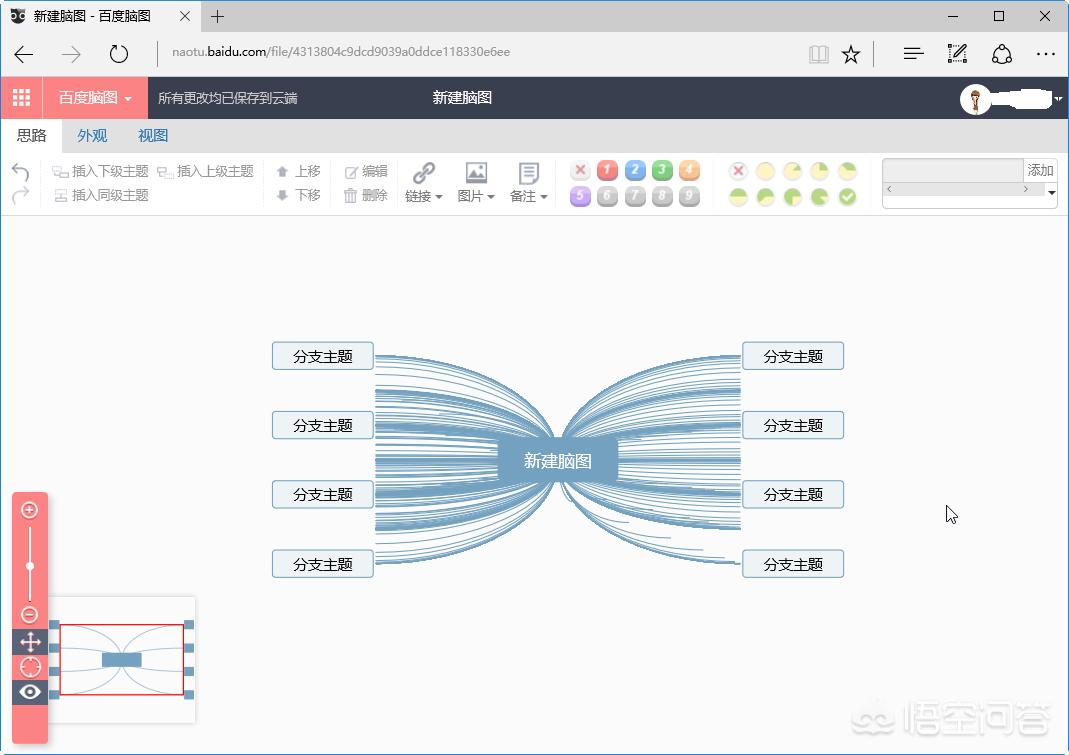Click the 添加 button beside the tag field
Screen dimensions: 1069x755
[1040, 170]
